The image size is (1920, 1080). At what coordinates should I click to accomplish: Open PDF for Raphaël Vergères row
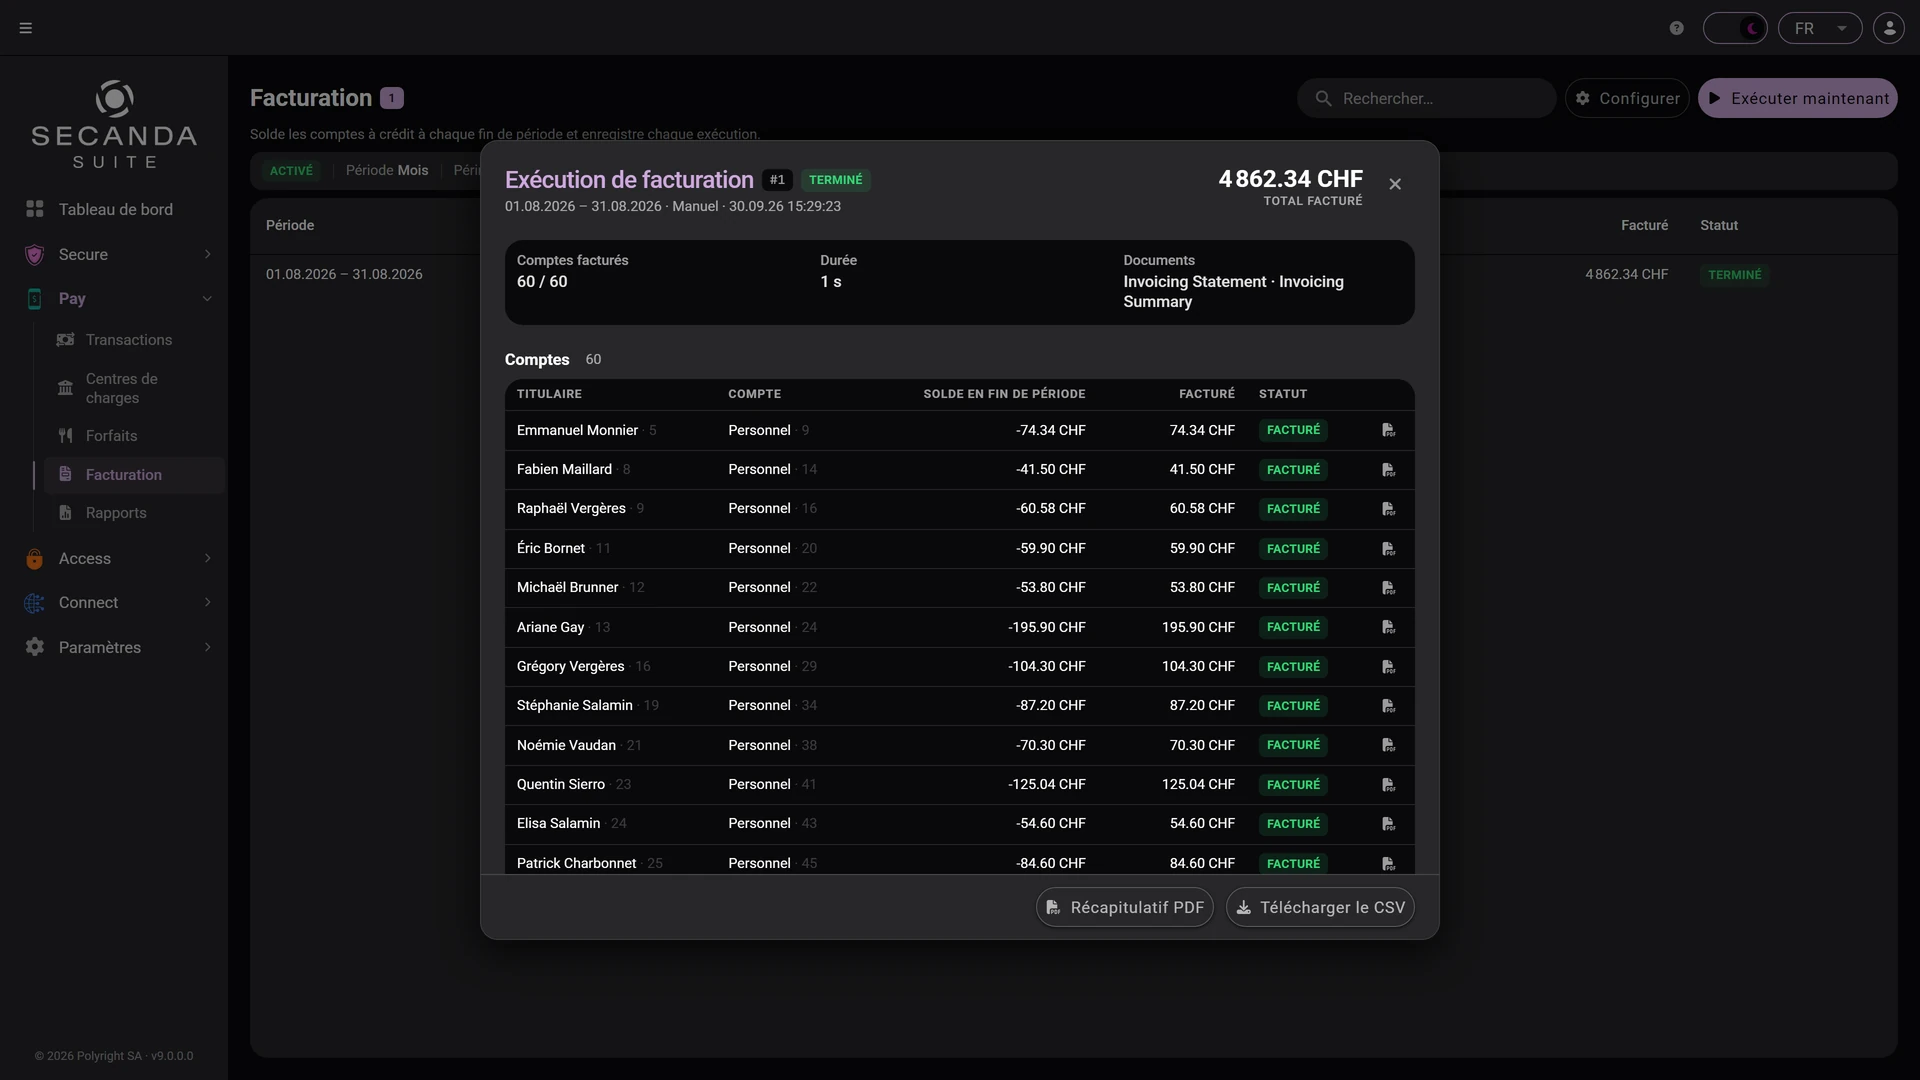[x=1388, y=509]
